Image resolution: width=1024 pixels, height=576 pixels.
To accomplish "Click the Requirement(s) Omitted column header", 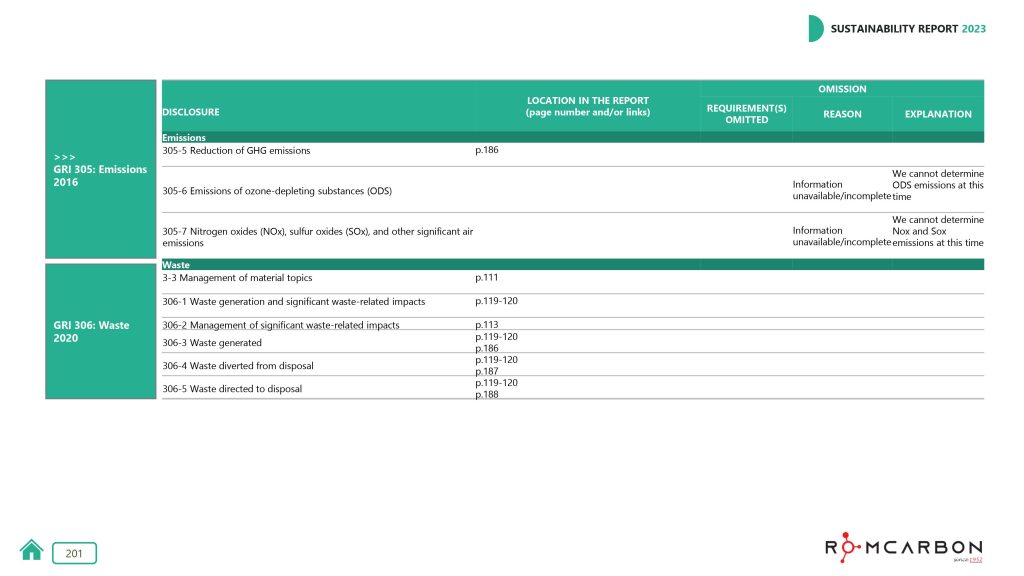I will (746, 114).
